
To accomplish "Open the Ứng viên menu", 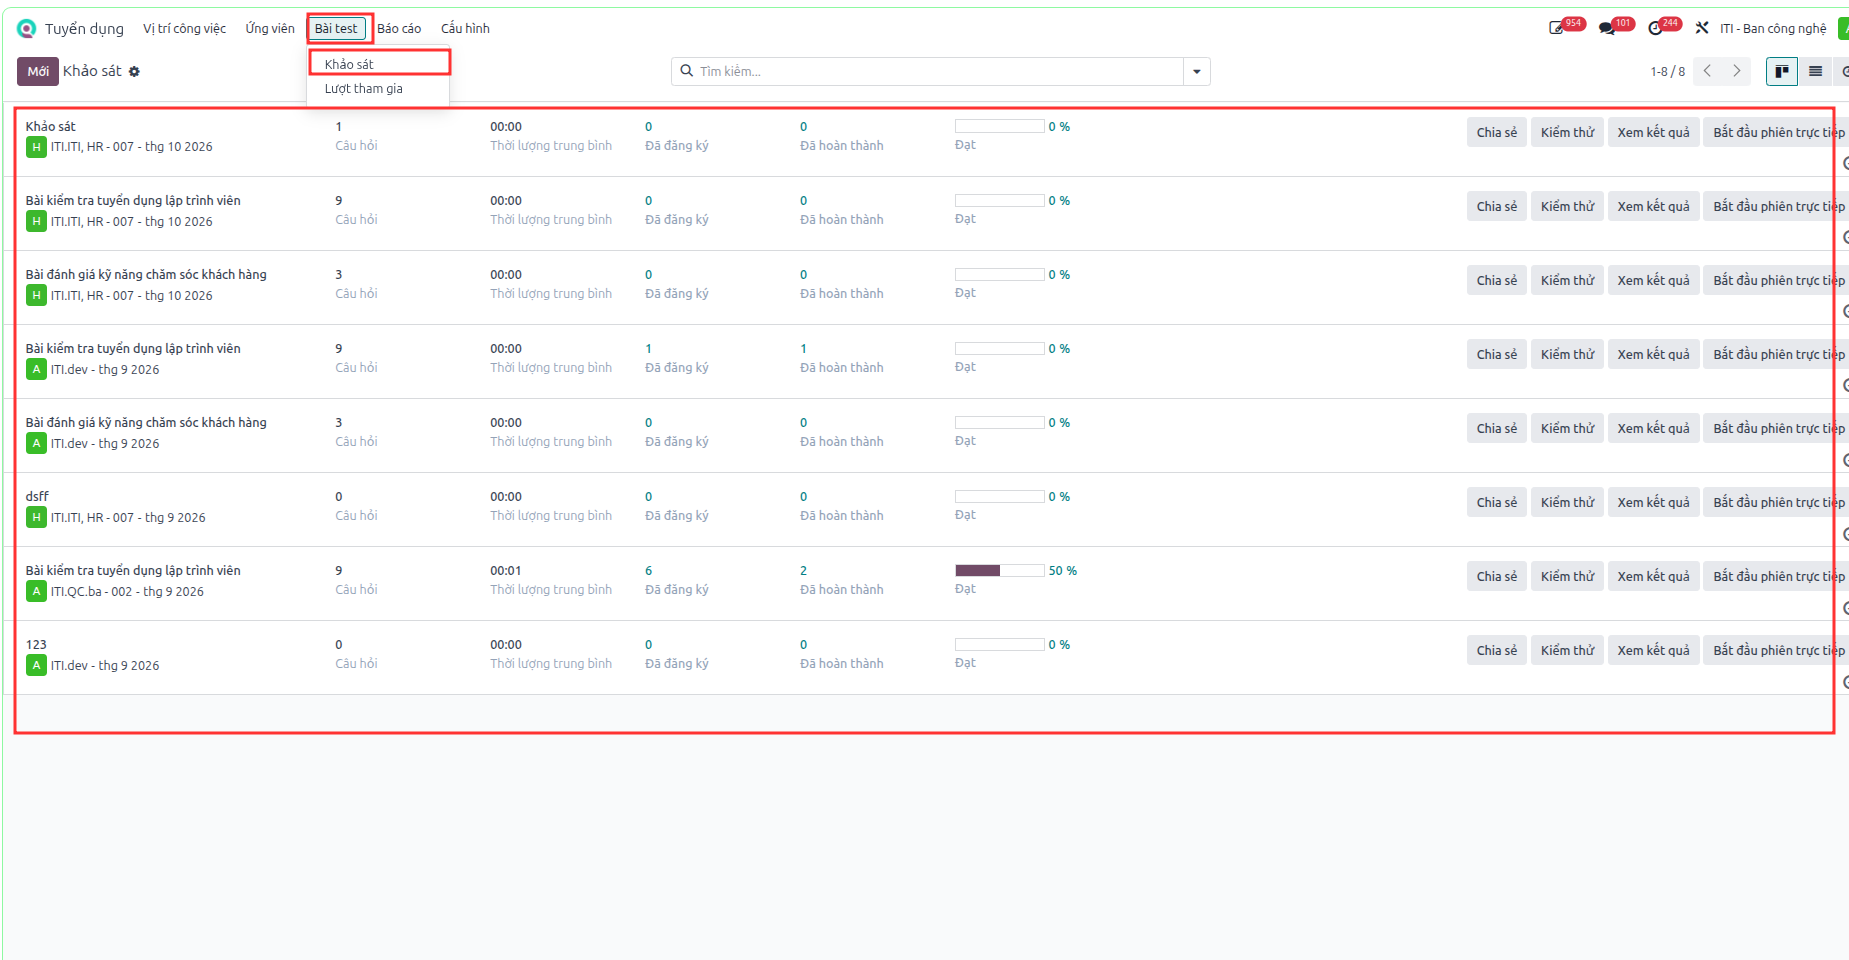I will 270,29.
